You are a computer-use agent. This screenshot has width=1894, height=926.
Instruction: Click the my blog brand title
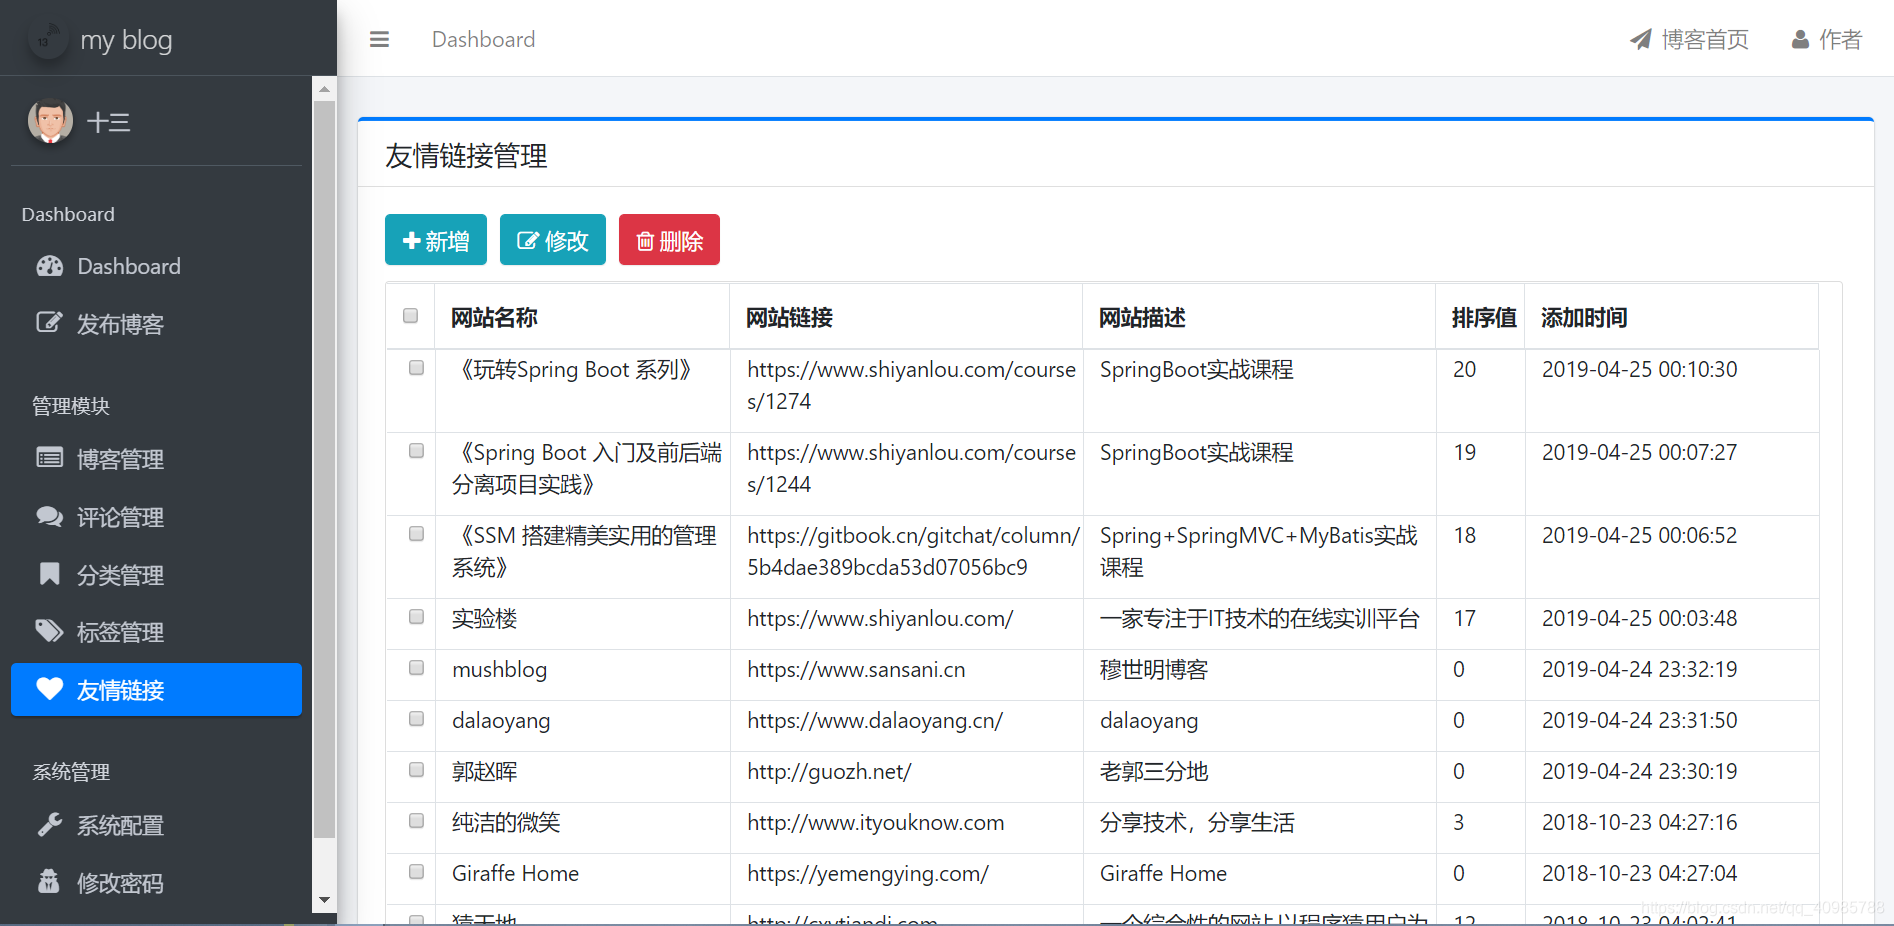point(126,40)
